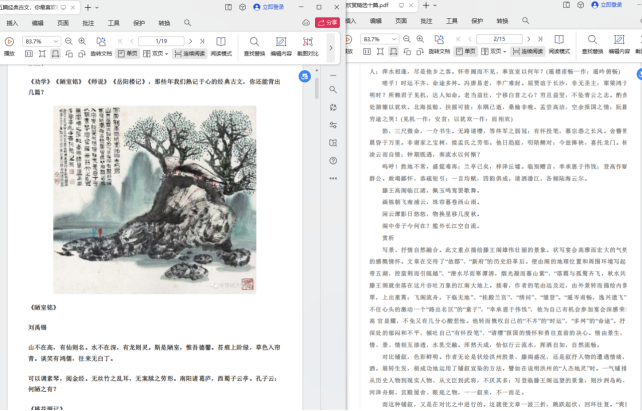
Task: Add a new tab in right window
Action: pyautogui.click(x=426, y=5)
